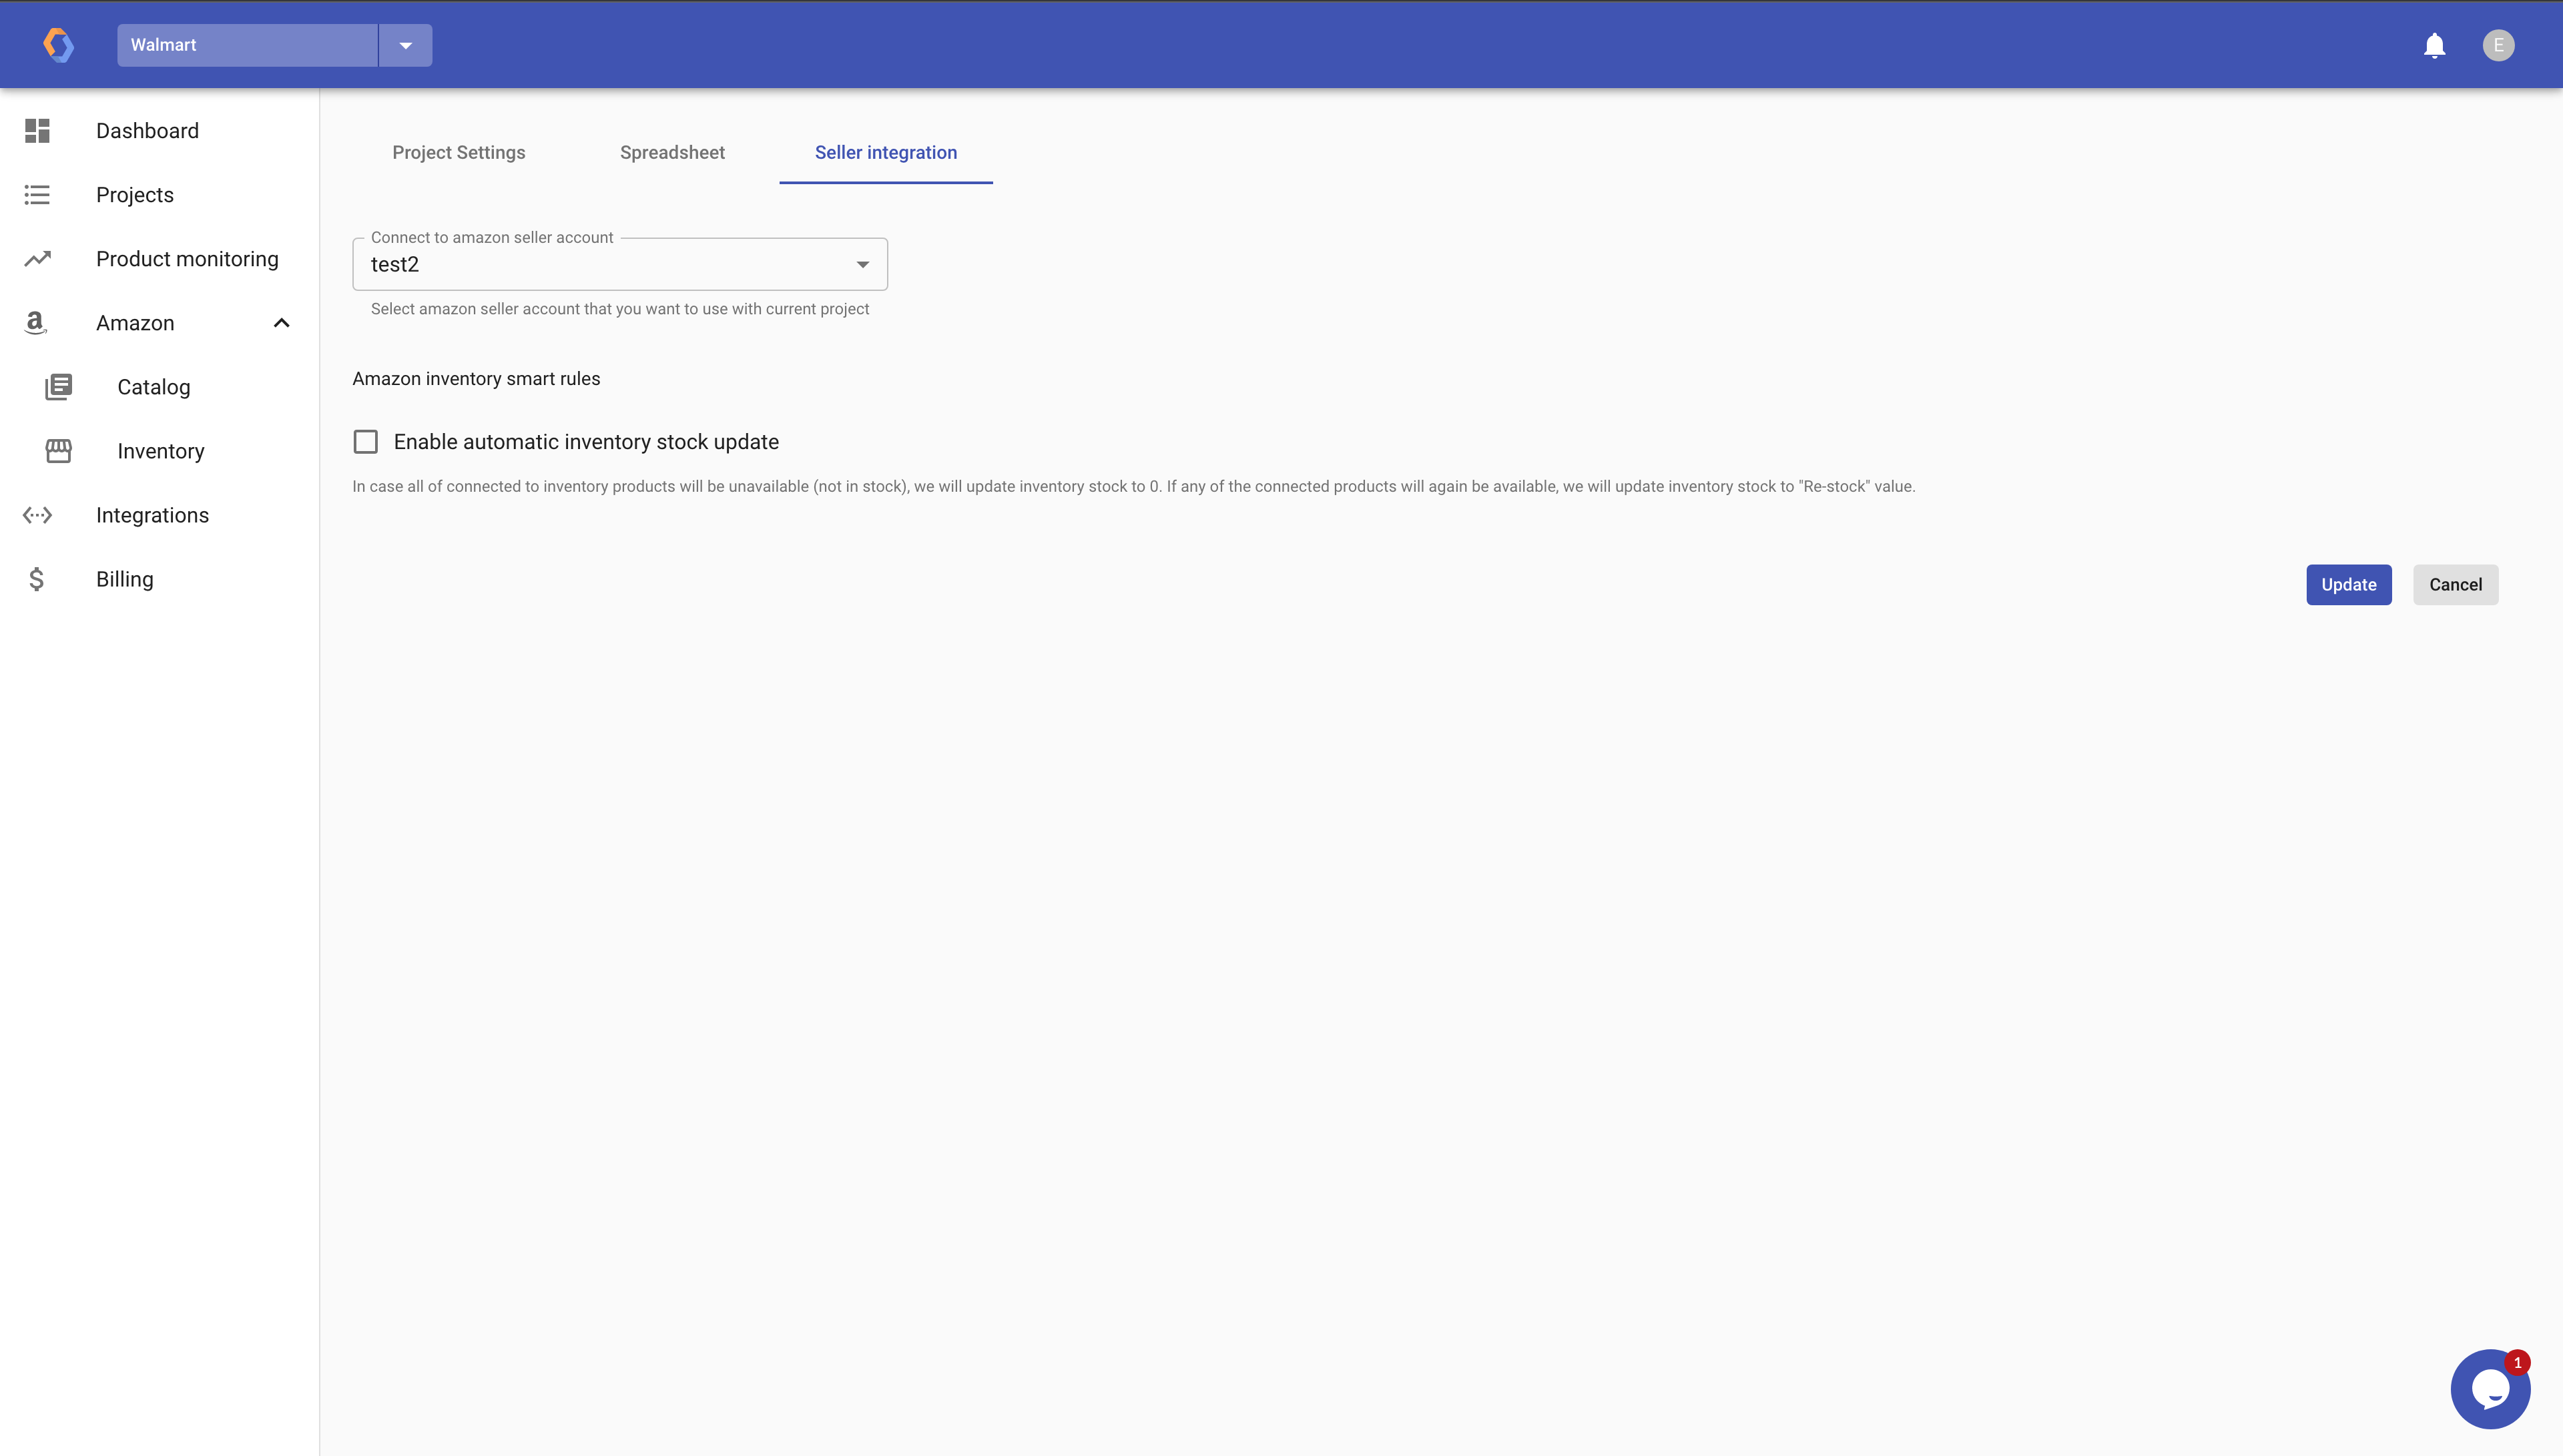Click the Walmart project name field
Viewport: 2563px width, 1456px height.
[x=247, y=45]
